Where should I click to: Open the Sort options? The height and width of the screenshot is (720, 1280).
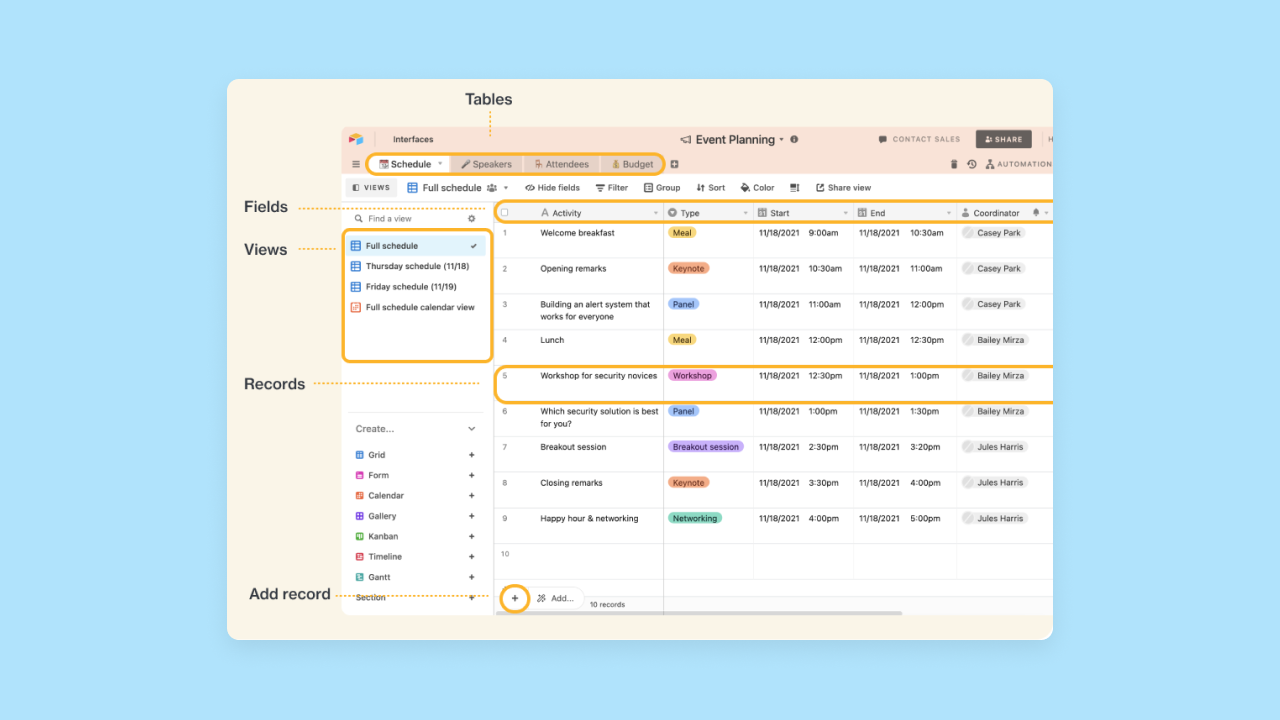(710, 187)
